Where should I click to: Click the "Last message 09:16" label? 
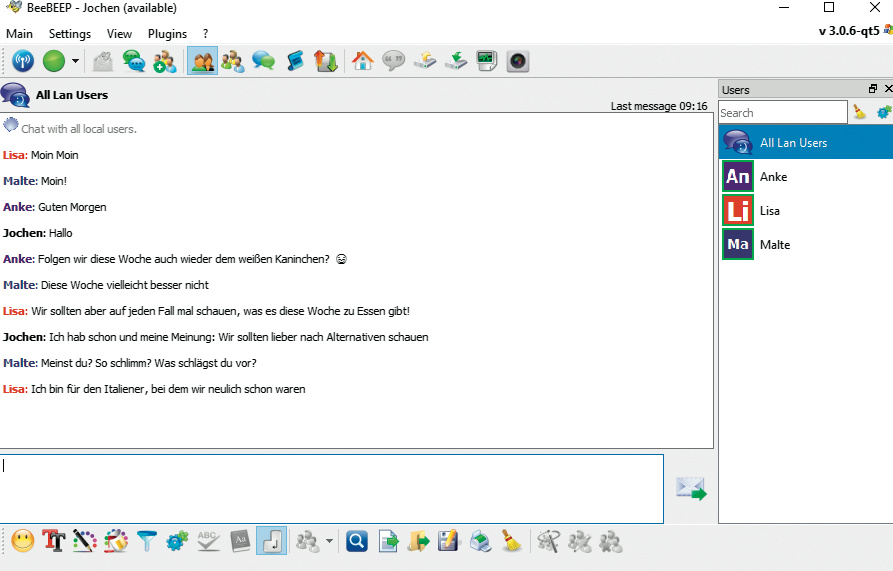pos(659,106)
